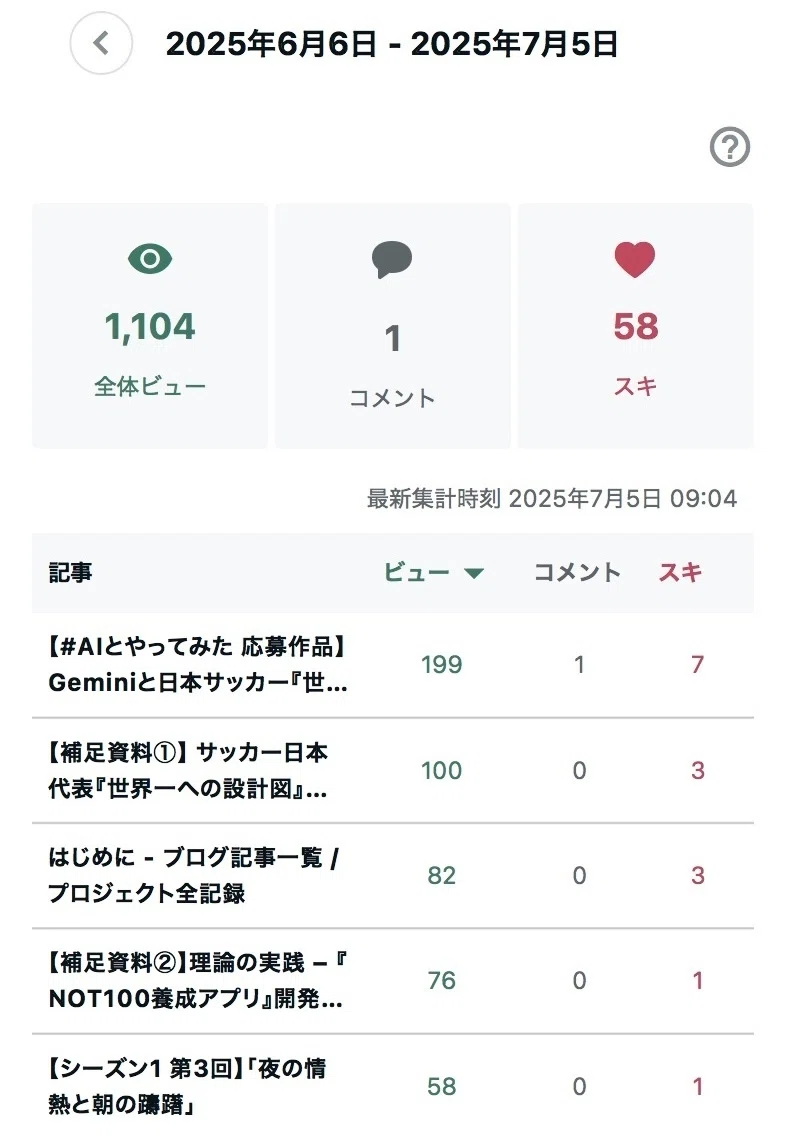
Task: Open article 【シーズン1 第3回】夜の情熱と朝の躊躇
Action: click(x=187, y=1086)
